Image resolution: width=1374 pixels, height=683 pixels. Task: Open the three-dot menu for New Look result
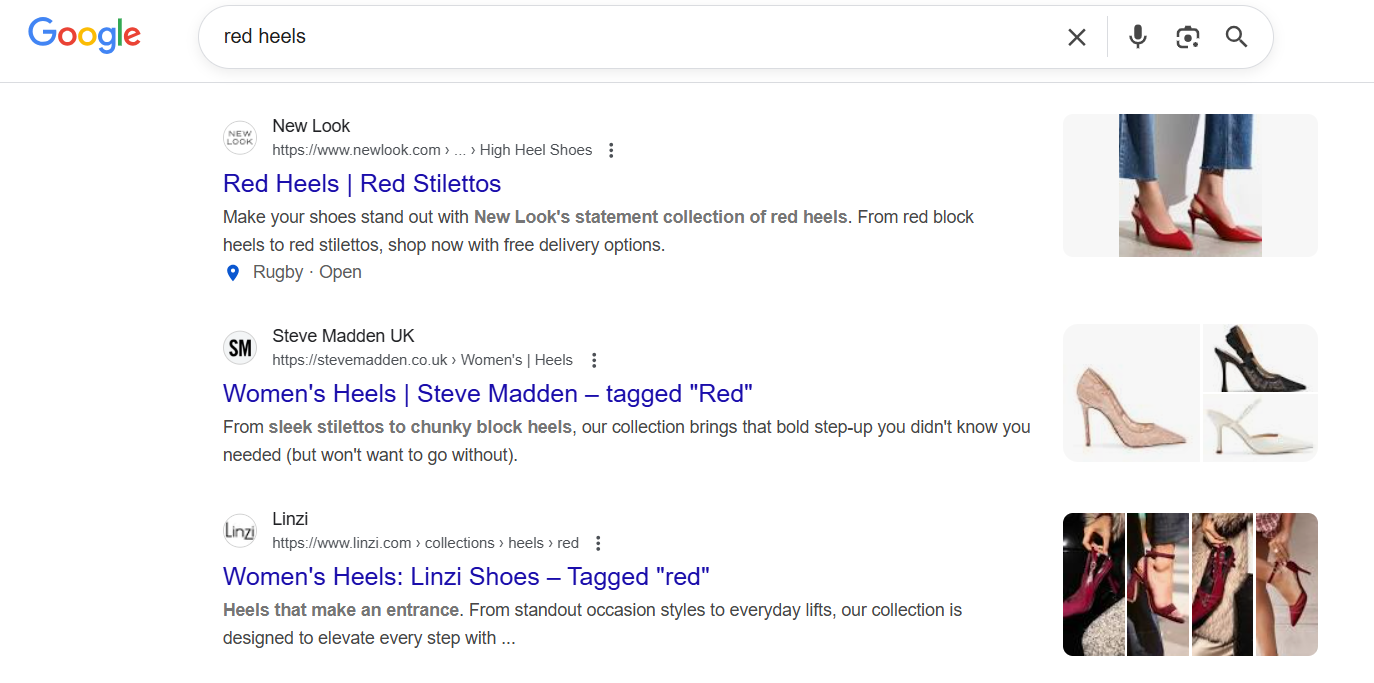[x=611, y=149]
